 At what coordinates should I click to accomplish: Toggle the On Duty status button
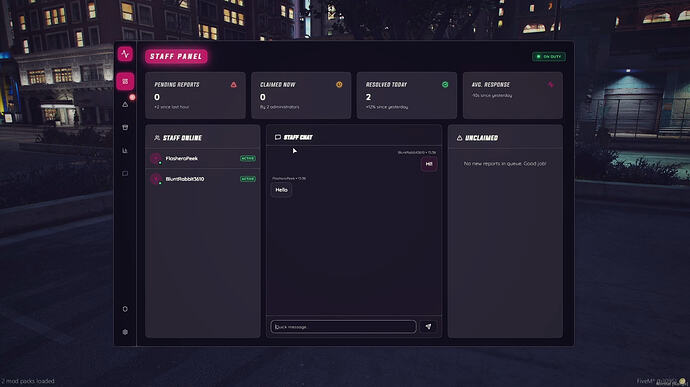tap(548, 56)
